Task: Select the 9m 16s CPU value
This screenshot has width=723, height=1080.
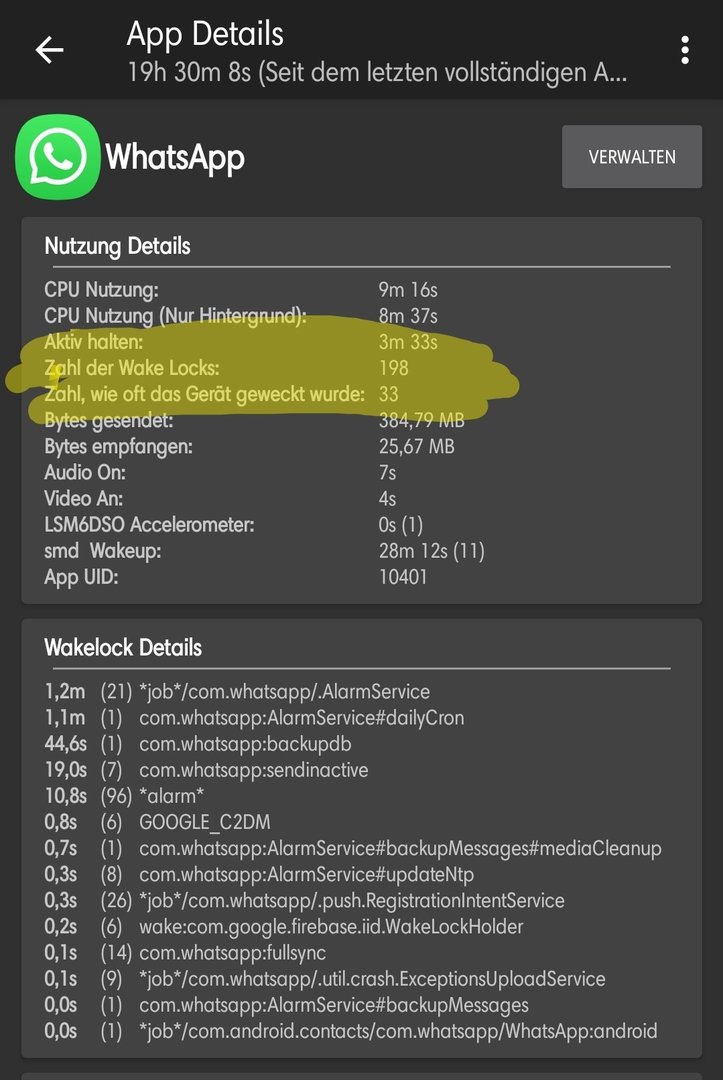Action: pyautogui.click(x=408, y=289)
